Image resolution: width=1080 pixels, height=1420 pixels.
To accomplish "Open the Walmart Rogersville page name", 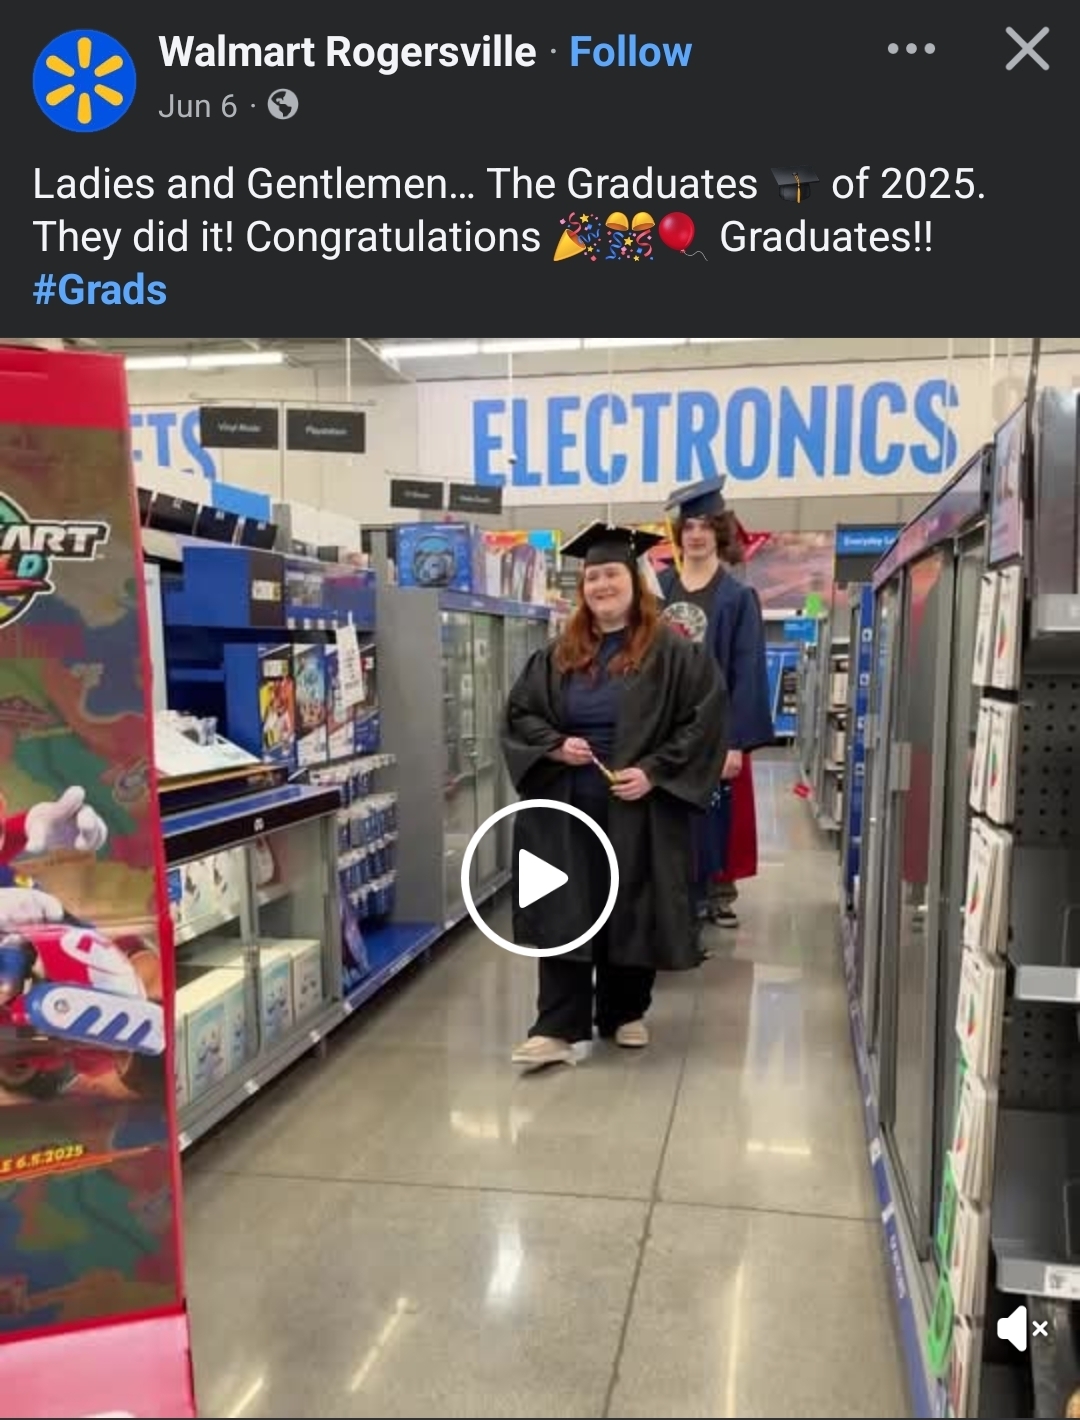I will pos(347,52).
